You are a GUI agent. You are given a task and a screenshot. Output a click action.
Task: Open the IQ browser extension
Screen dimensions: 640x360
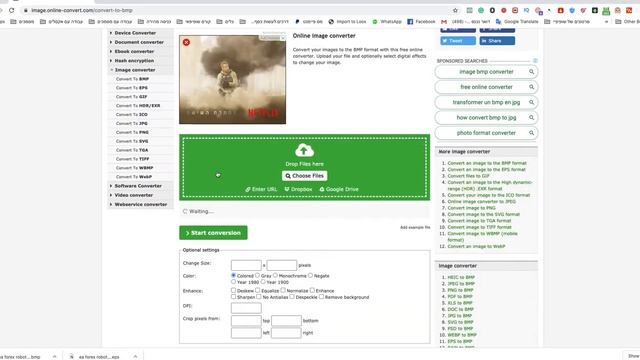tap(527, 10)
